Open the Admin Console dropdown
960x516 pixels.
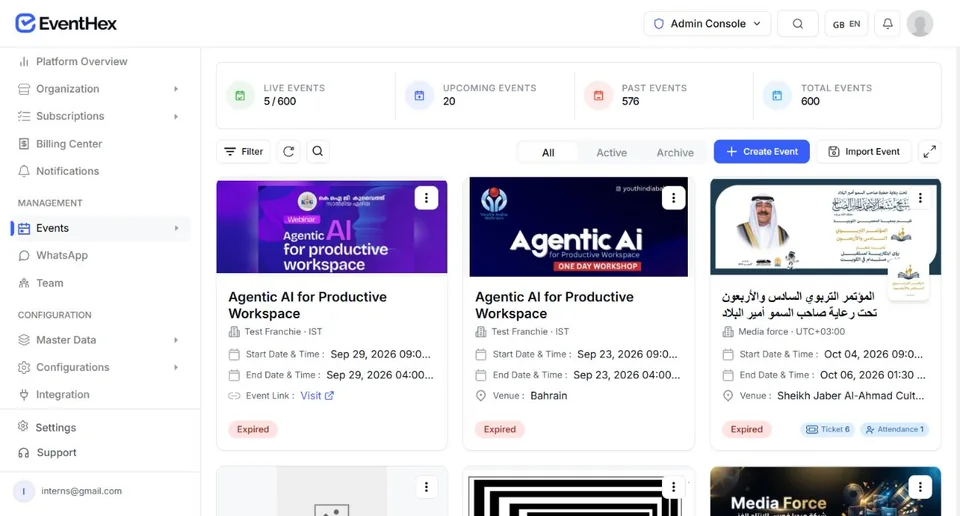(x=707, y=24)
